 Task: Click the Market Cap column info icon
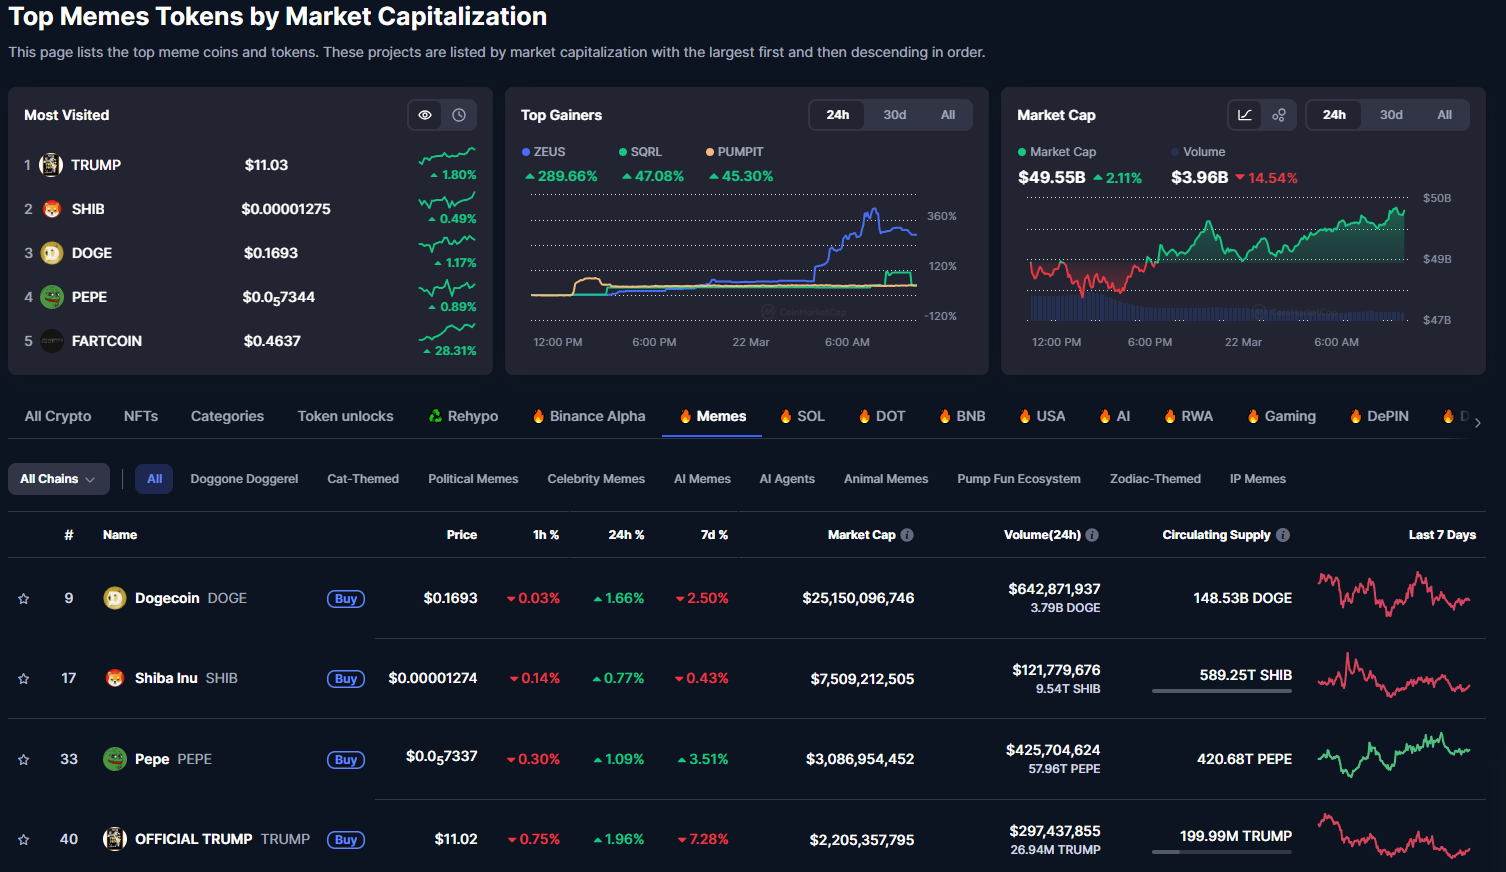907,535
